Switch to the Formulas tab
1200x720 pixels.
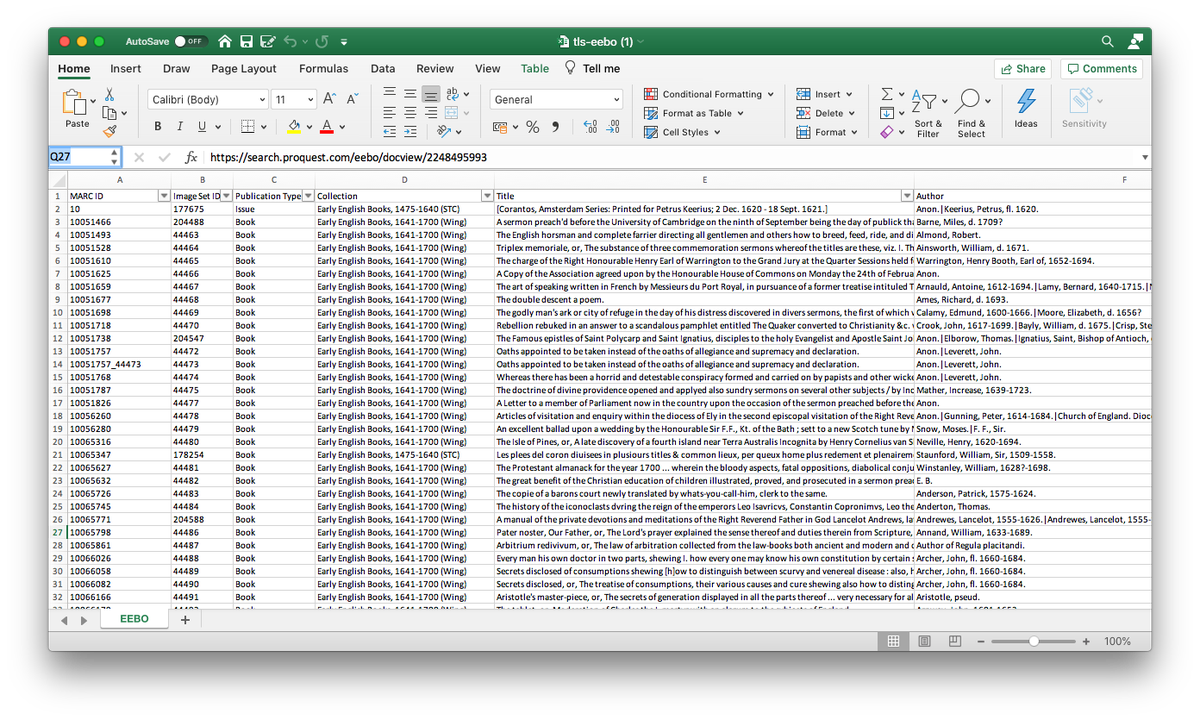click(x=323, y=69)
